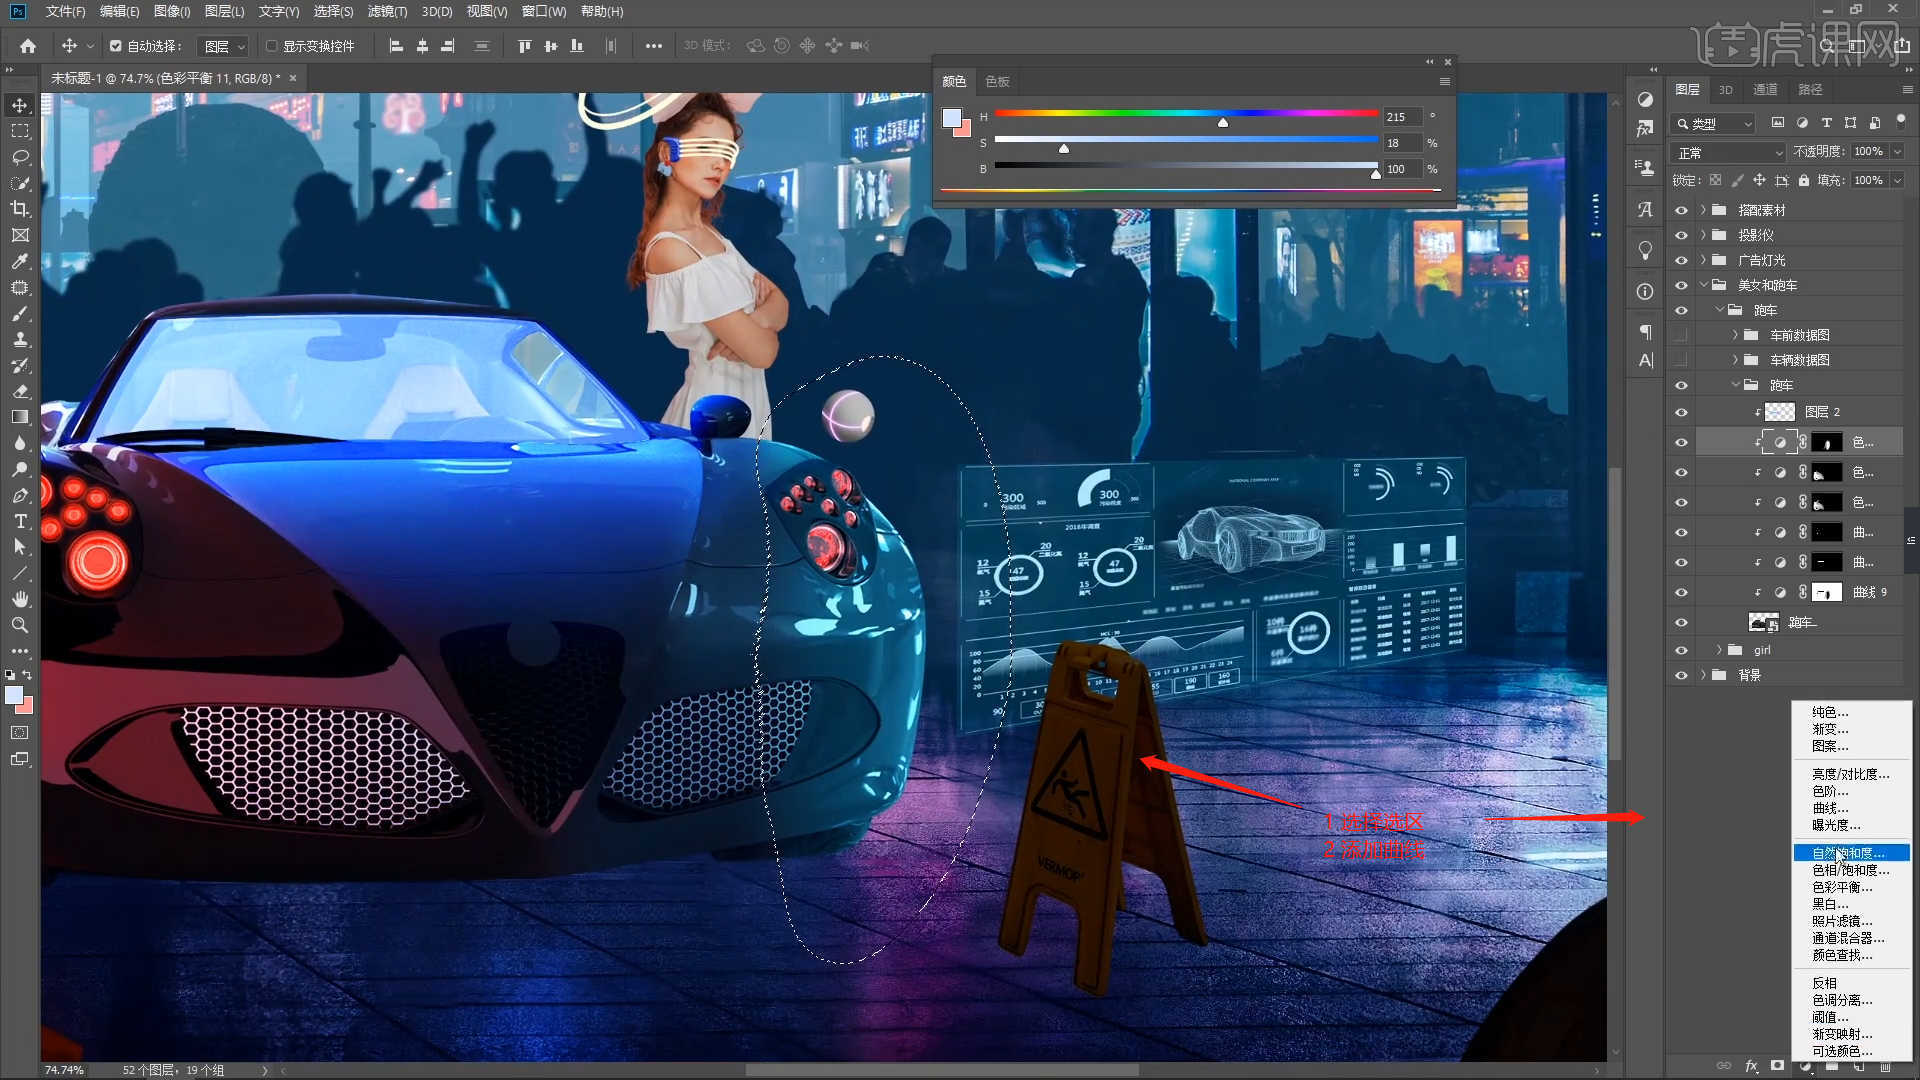1920x1080 pixels.
Task: Click lock all padlock icon in Layers panel
Action: click(x=1804, y=180)
